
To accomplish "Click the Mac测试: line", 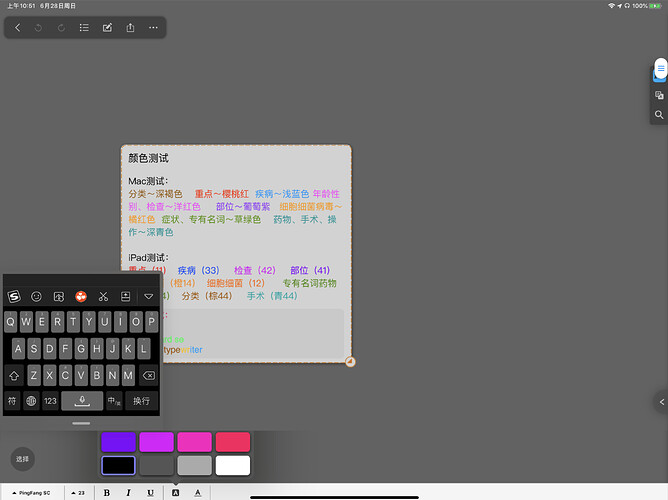I will (x=148, y=181).
